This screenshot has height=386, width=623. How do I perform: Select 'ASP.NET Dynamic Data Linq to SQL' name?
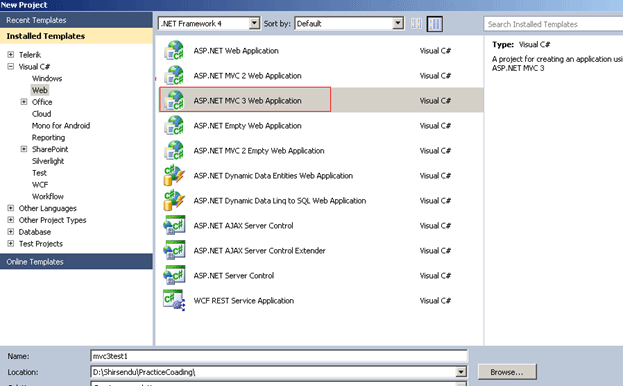(280, 201)
